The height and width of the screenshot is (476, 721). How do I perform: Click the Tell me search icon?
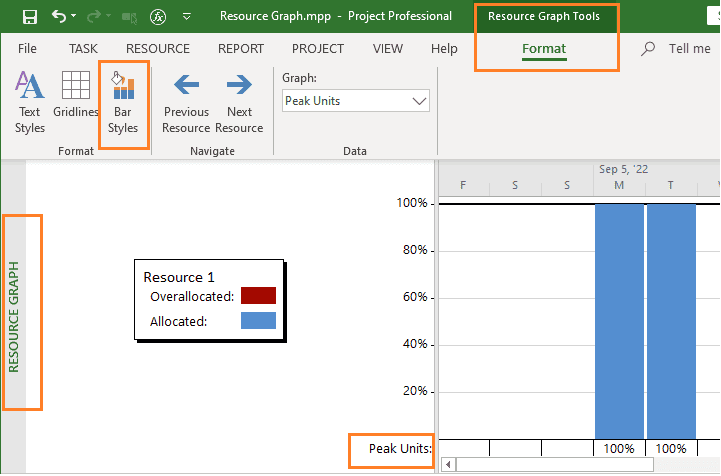click(x=648, y=49)
